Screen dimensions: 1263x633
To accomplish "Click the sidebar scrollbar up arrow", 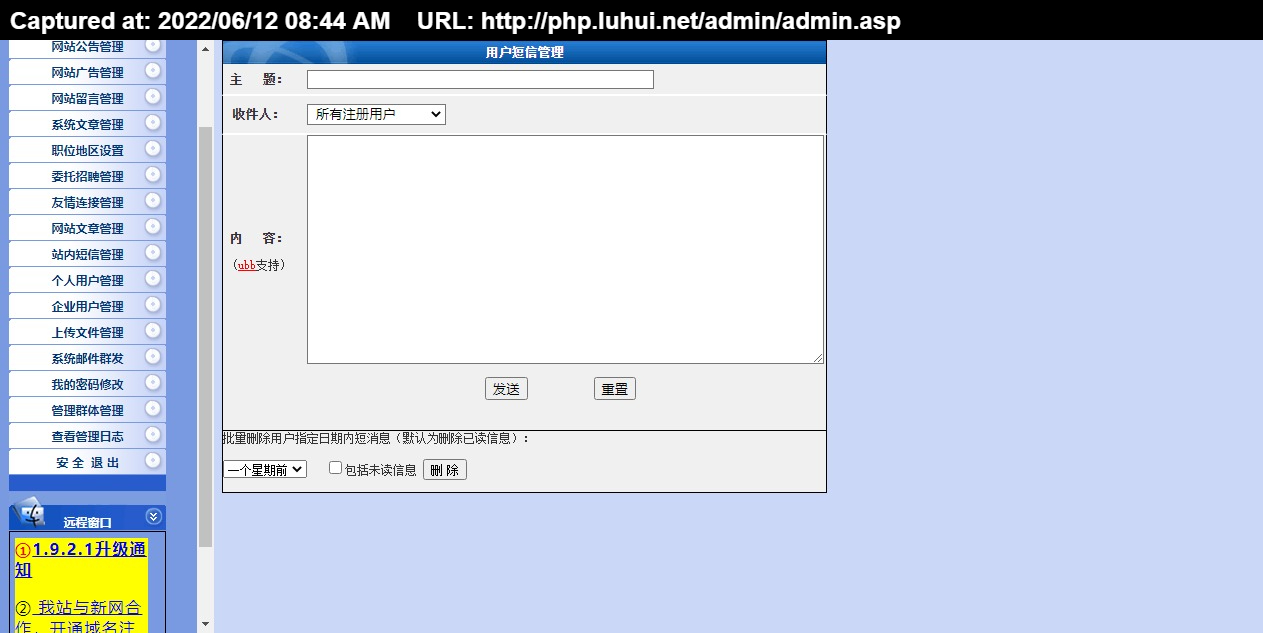I will (x=206, y=48).
